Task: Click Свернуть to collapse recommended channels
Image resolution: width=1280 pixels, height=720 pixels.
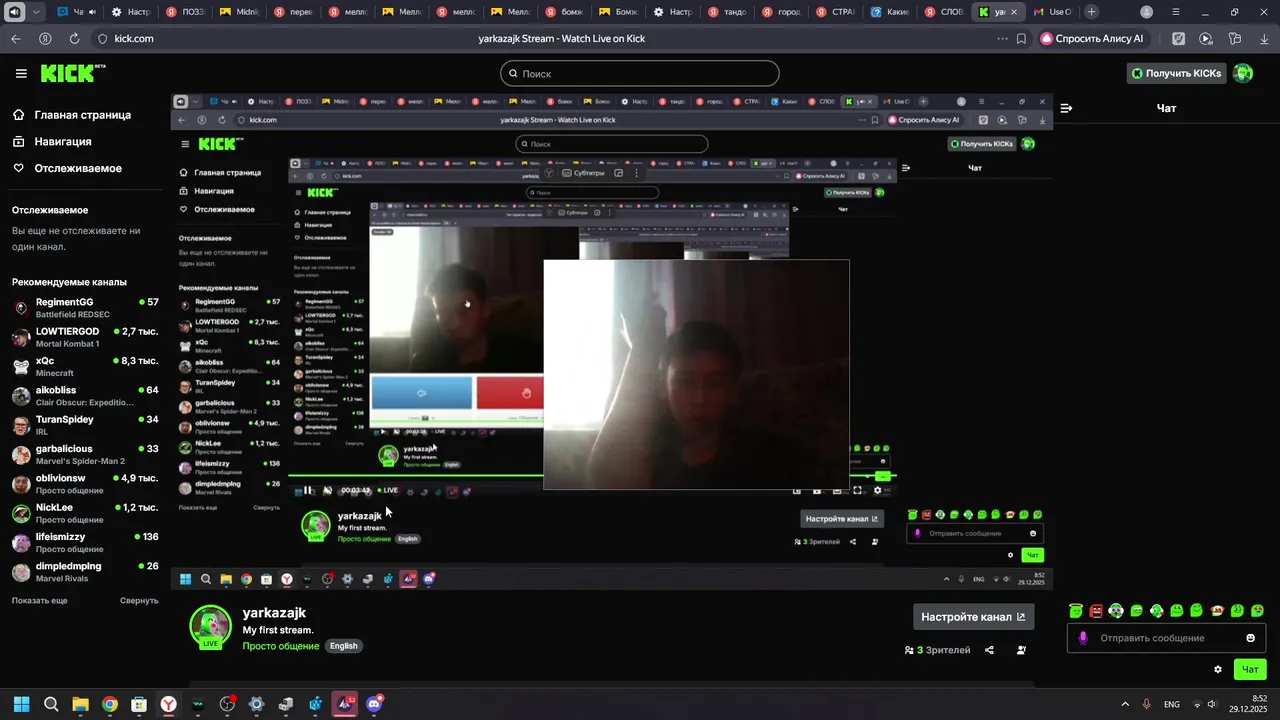Action: (139, 600)
